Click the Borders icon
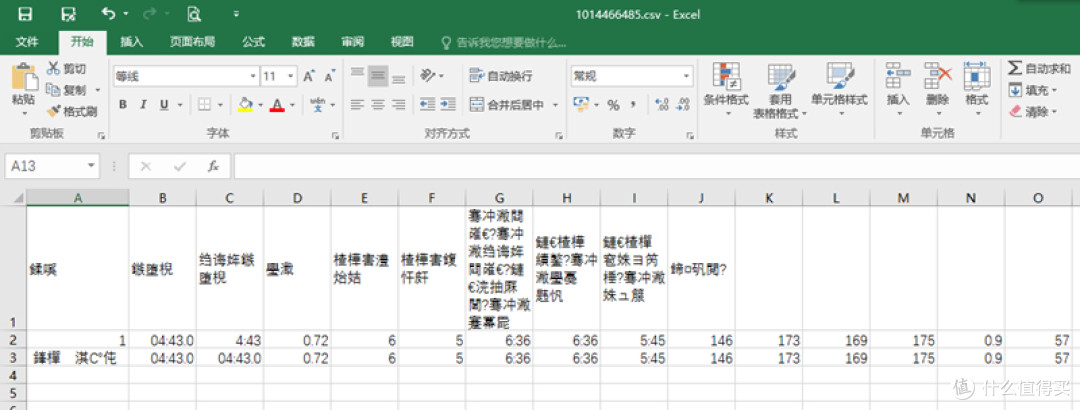This screenshot has width=1080, height=410. coord(205,105)
